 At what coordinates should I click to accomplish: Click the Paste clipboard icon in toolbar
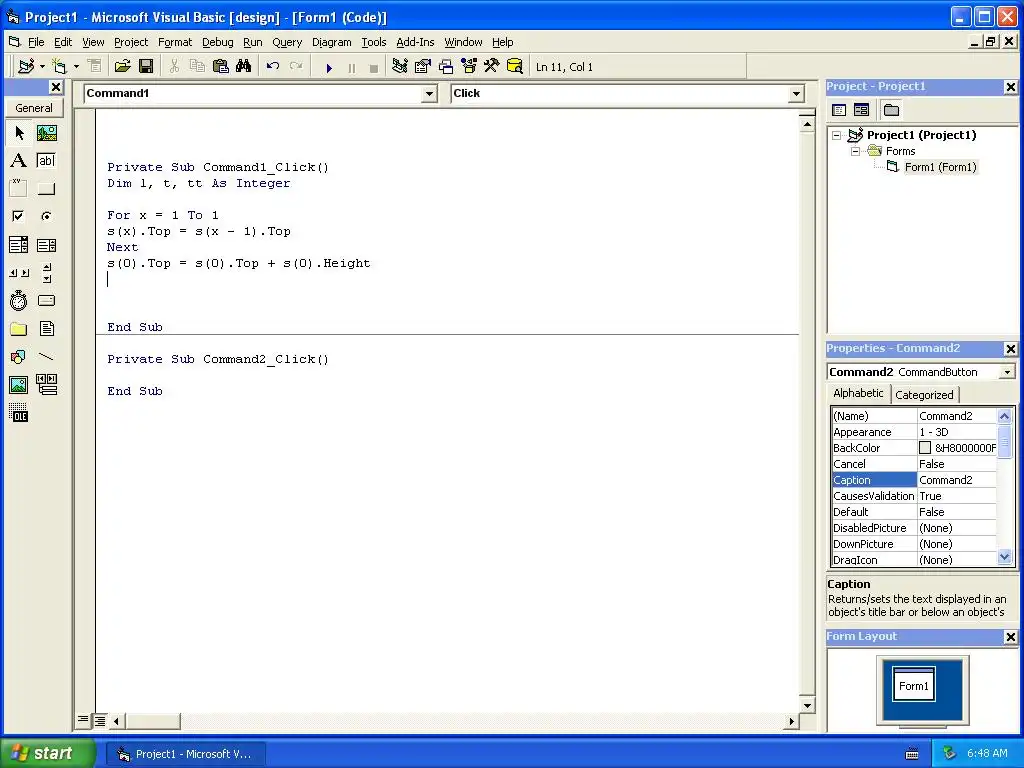point(221,67)
